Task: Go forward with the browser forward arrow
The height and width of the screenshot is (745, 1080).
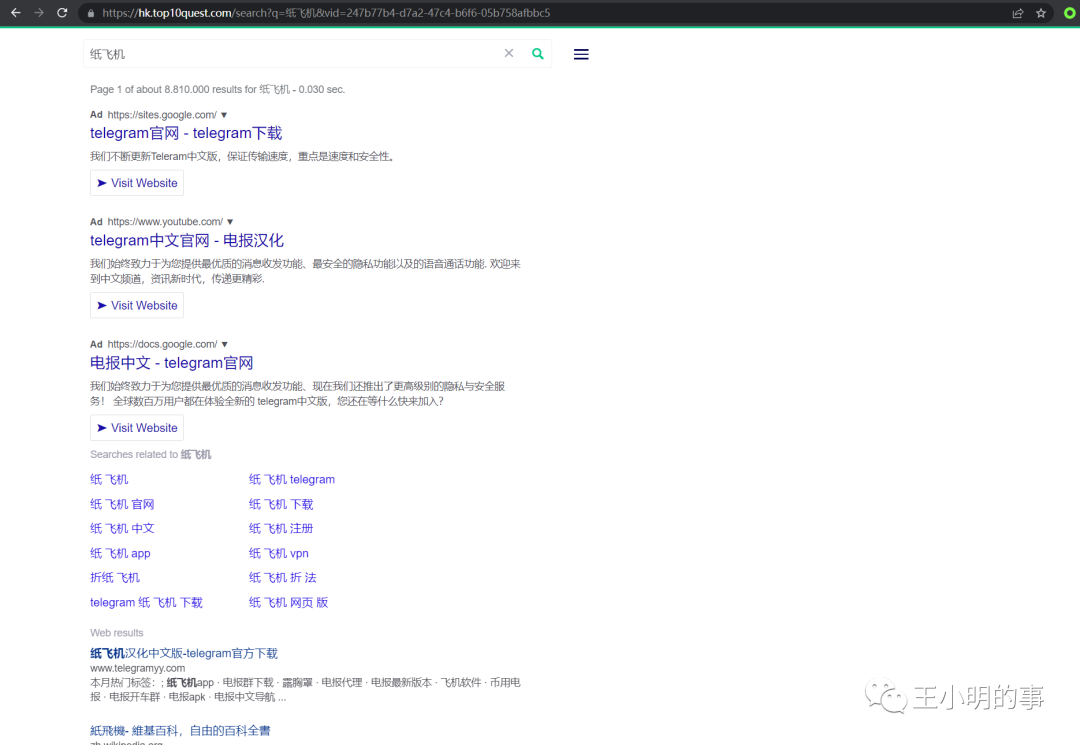Action: pos(39,12)
